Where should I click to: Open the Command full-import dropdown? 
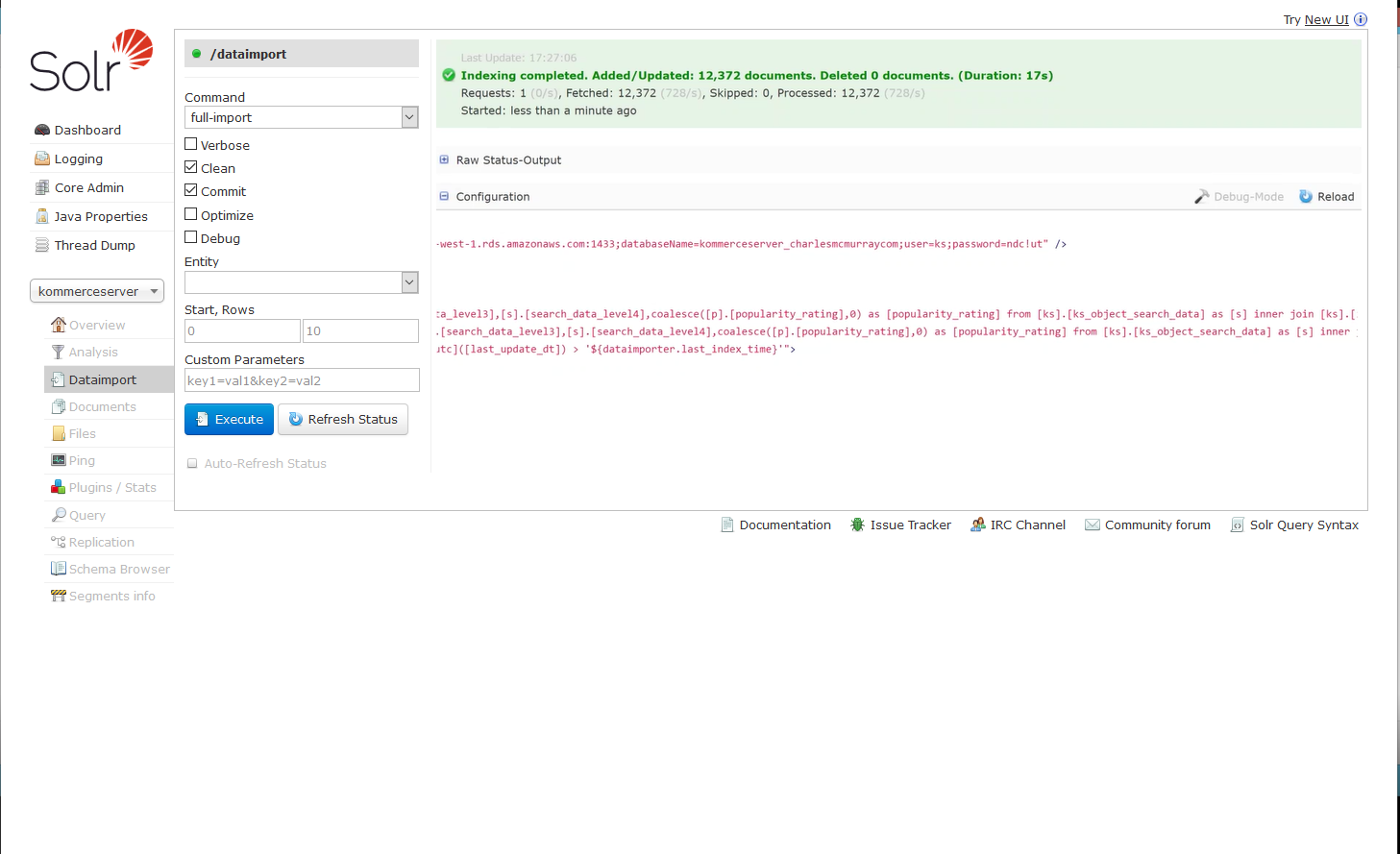(x=301, y=117)
